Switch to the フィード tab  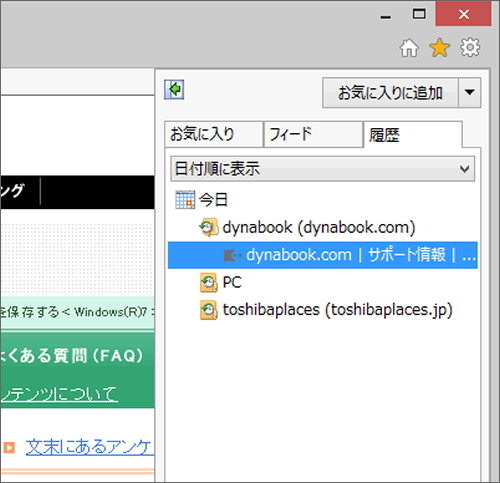coord(313,134)
